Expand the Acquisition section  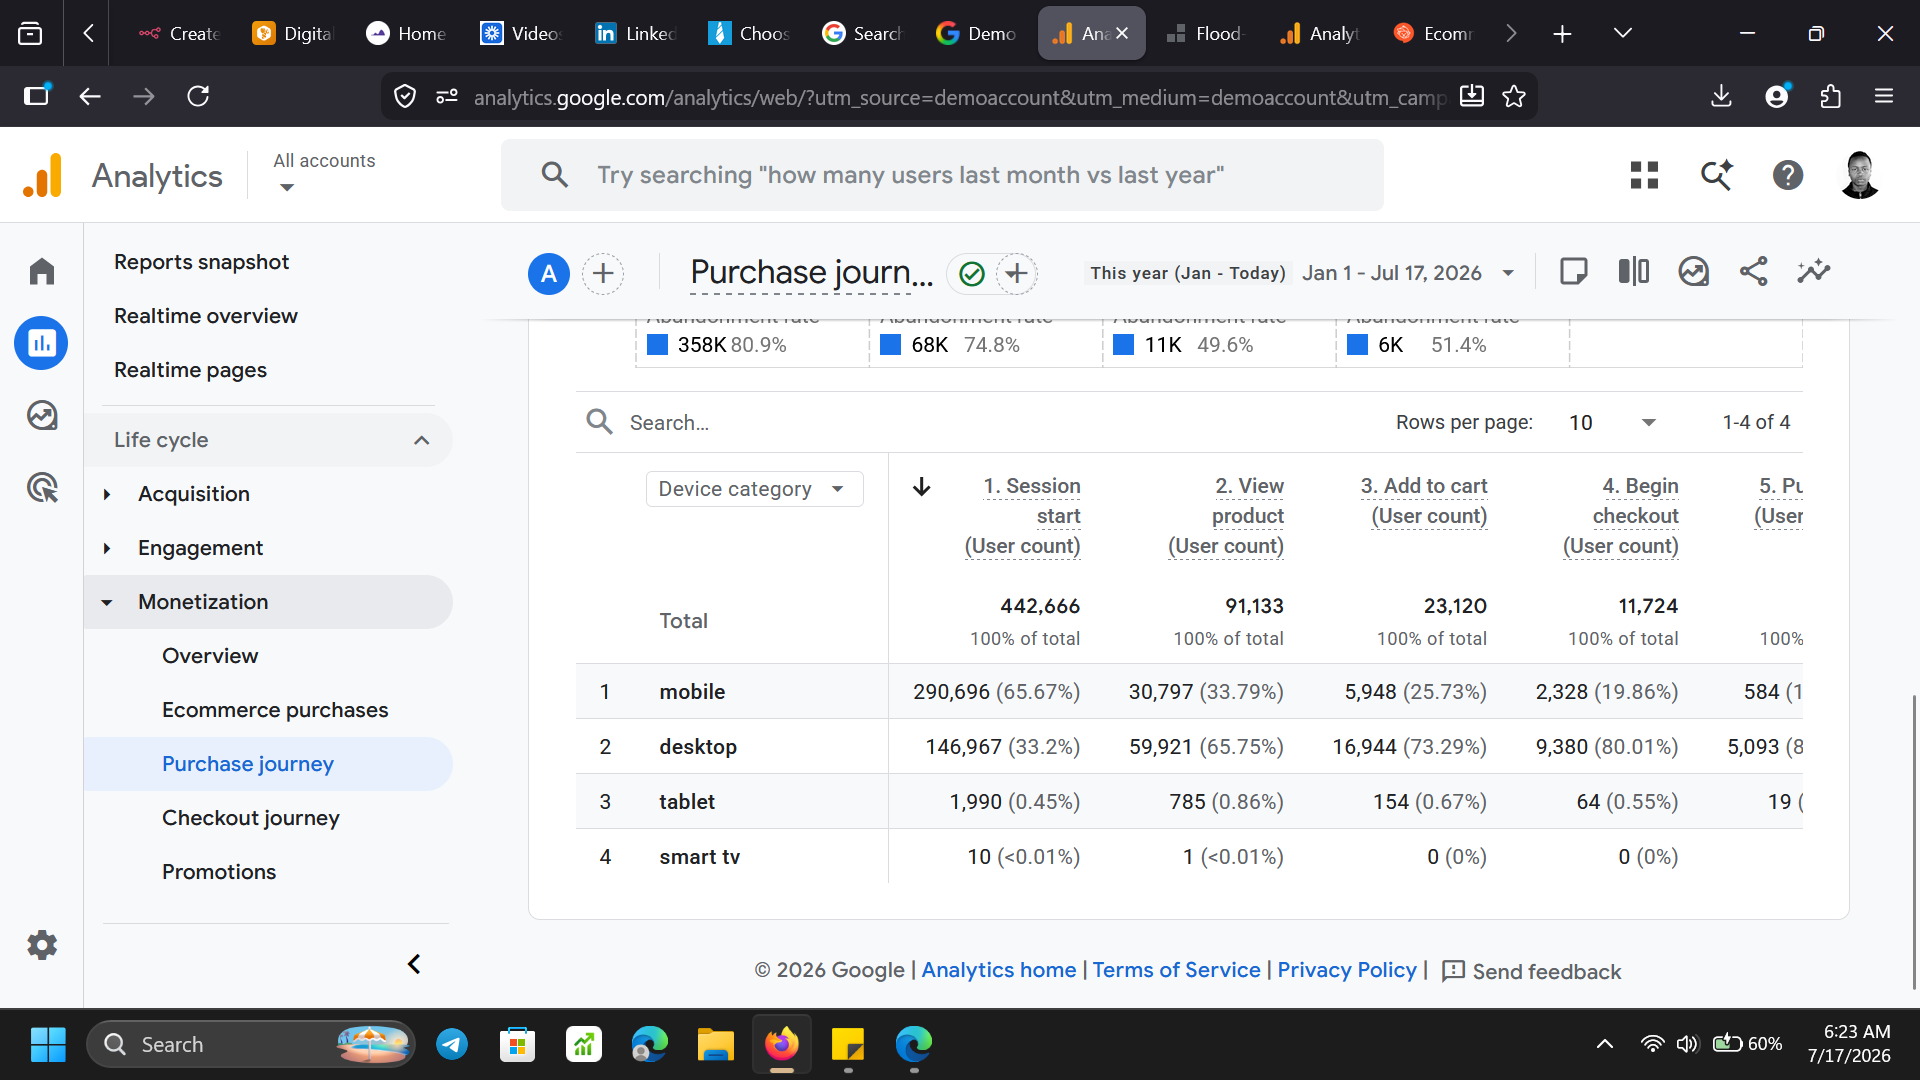pos(107,494)
